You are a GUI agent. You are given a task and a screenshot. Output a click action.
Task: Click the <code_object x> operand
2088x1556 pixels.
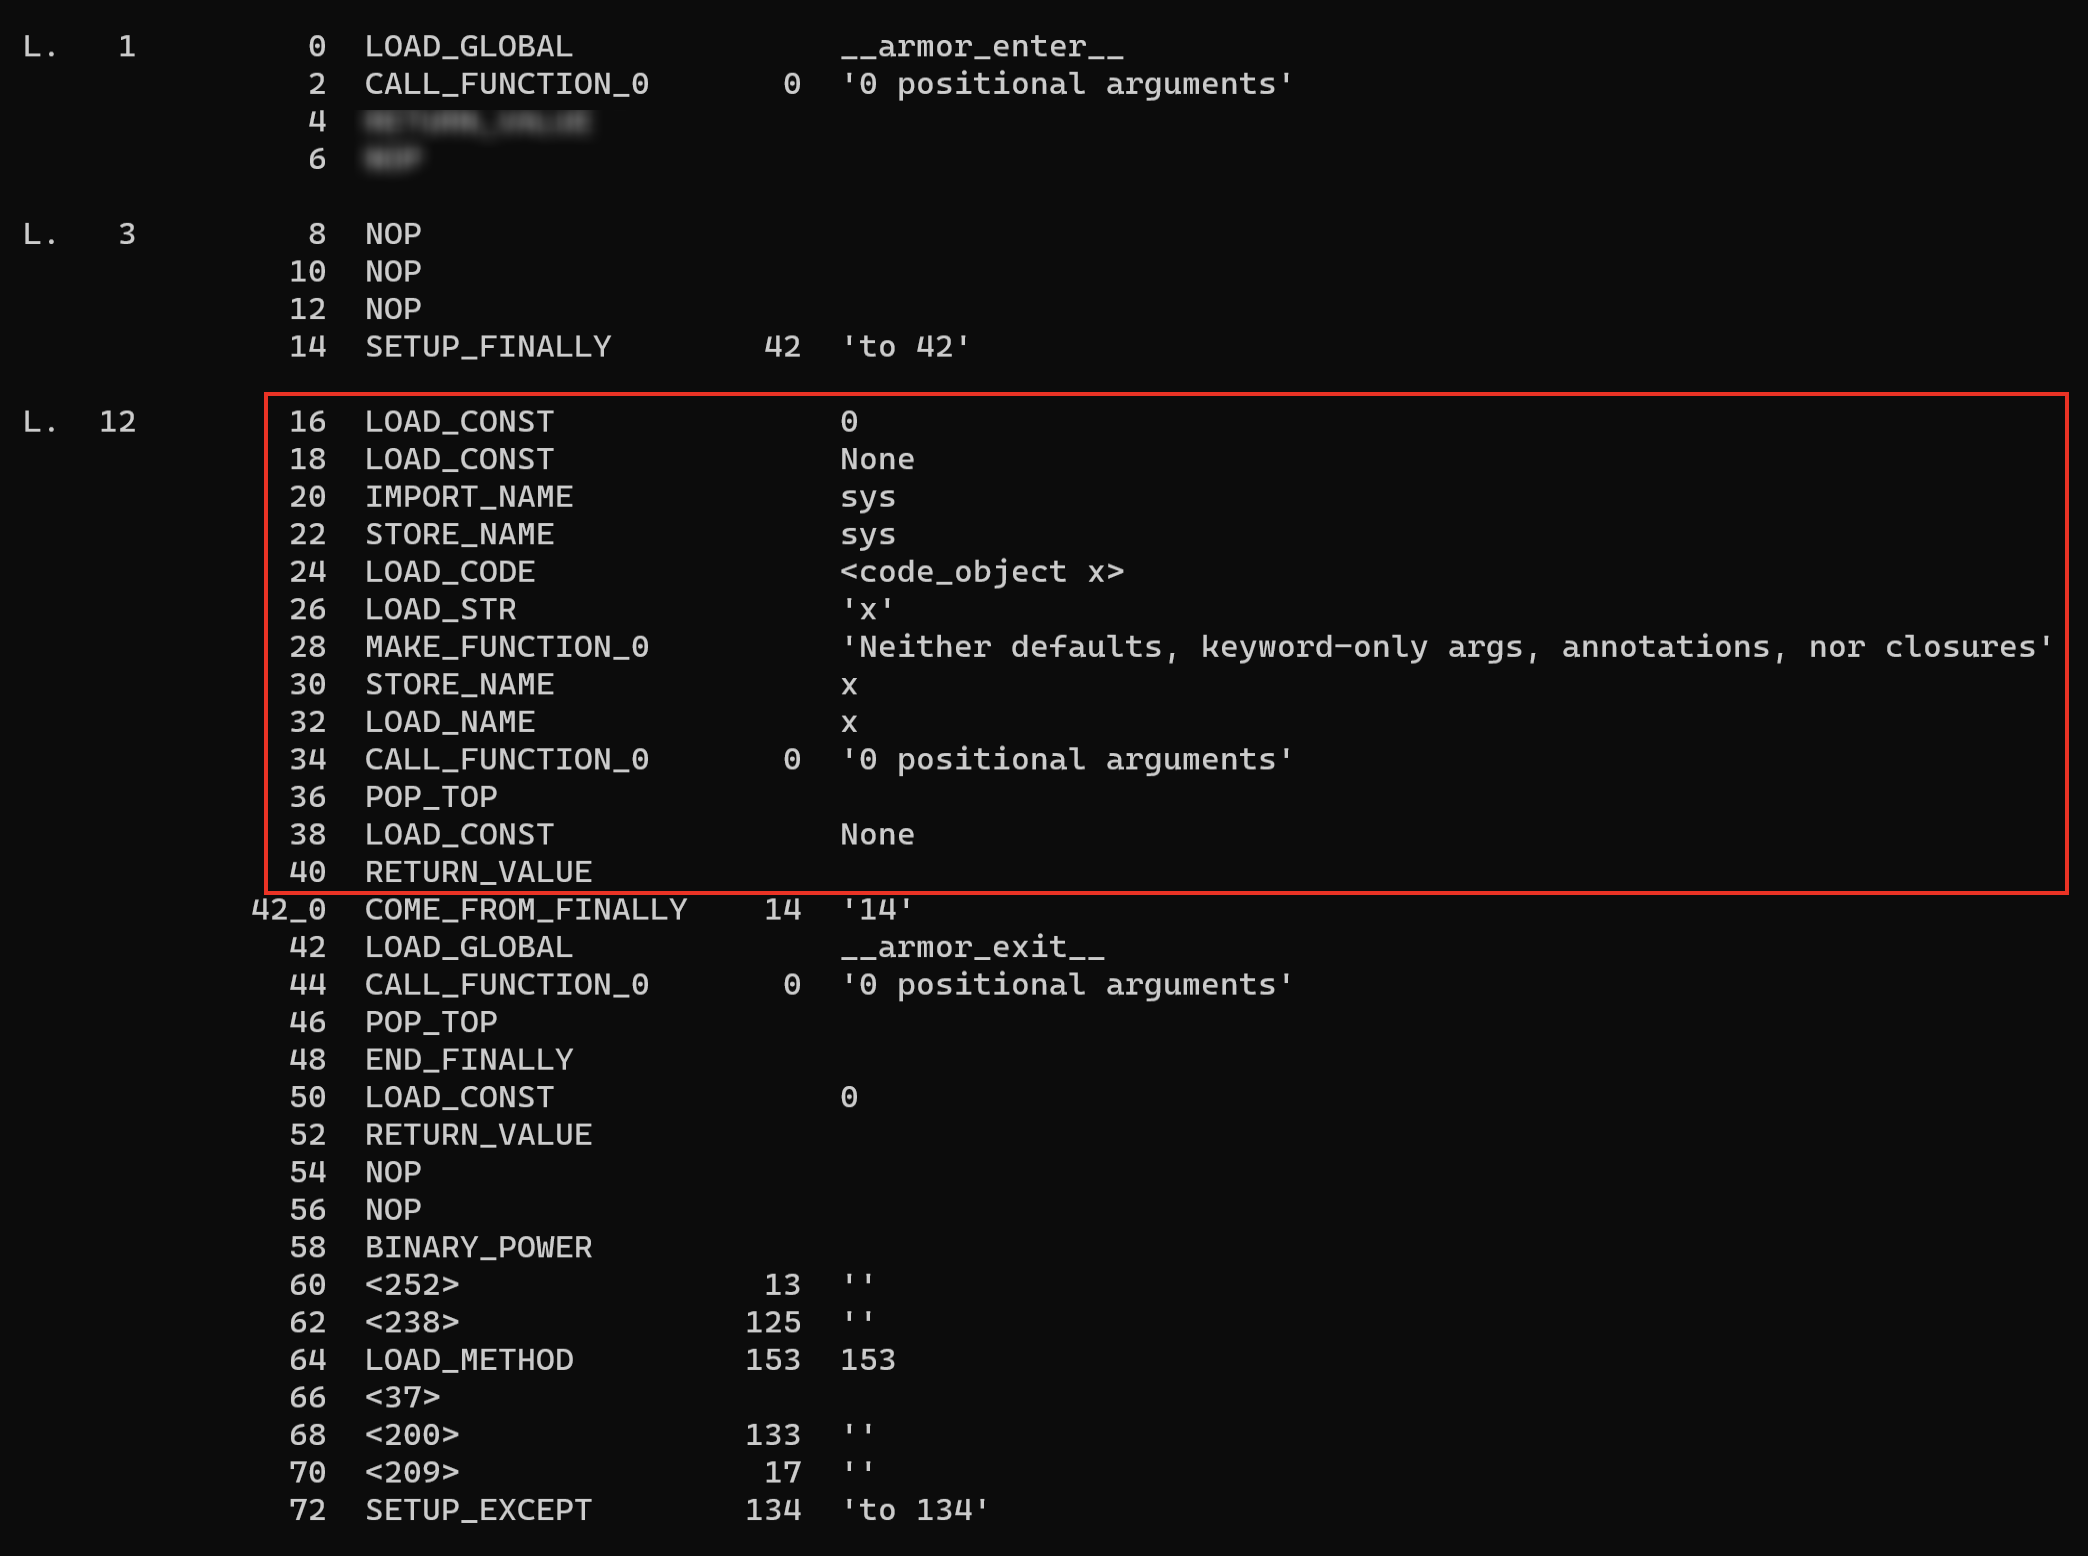click(982, 572)
